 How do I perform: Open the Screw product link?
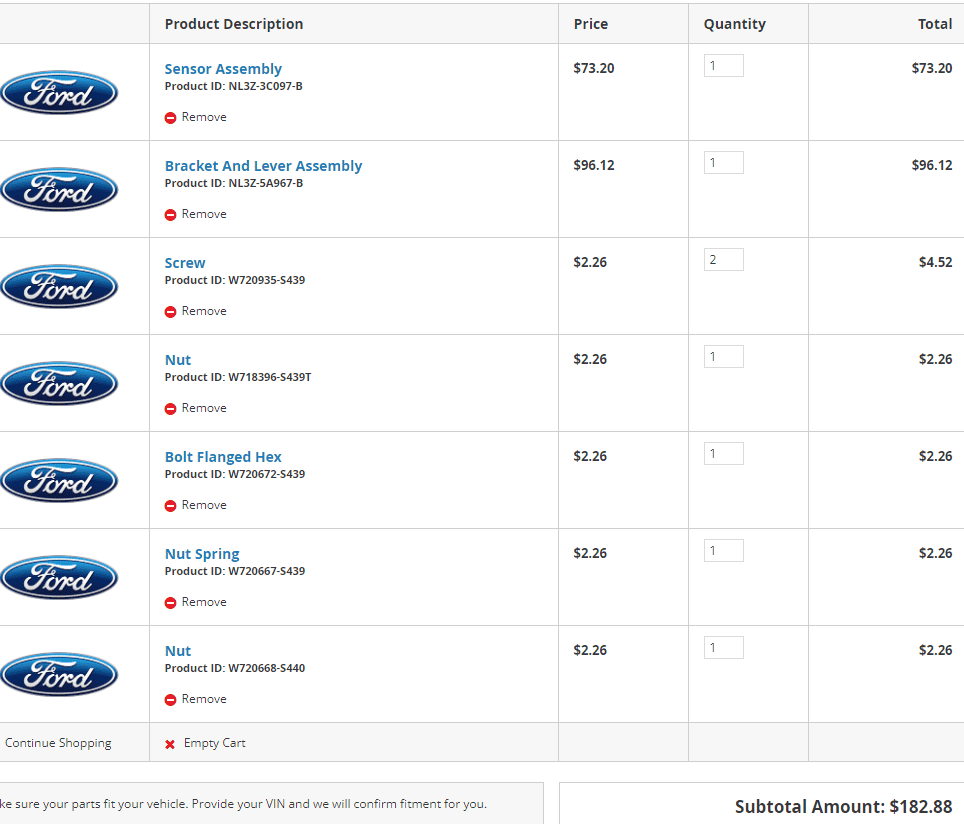(185, 263)
